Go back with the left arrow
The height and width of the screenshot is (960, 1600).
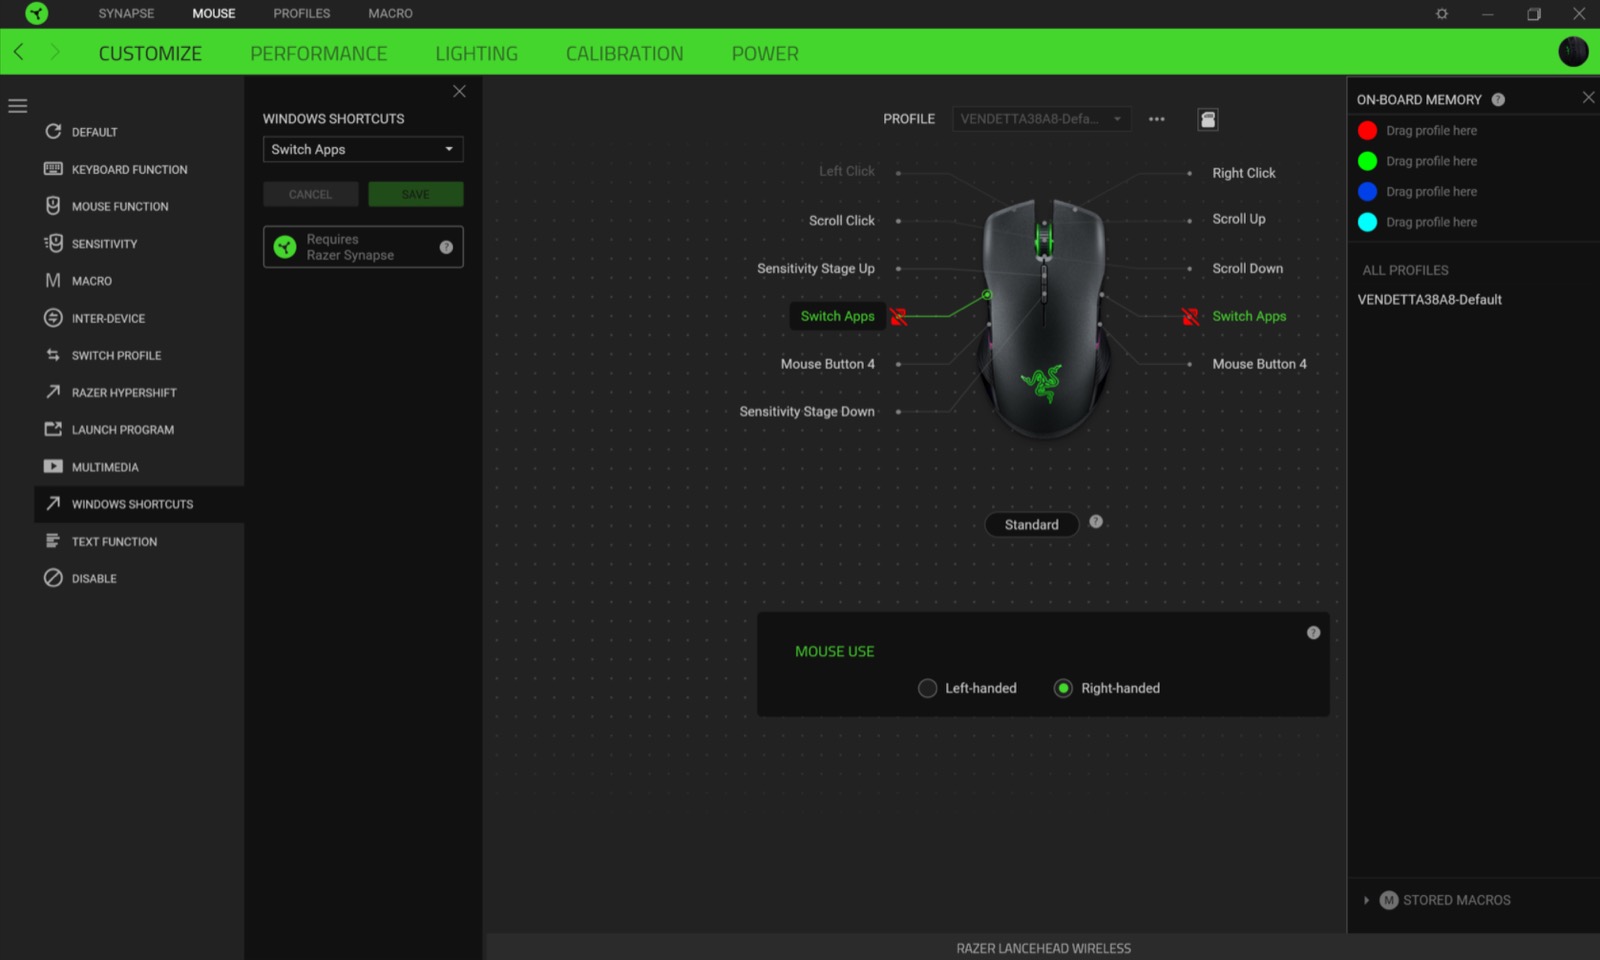tap(19, 52)
